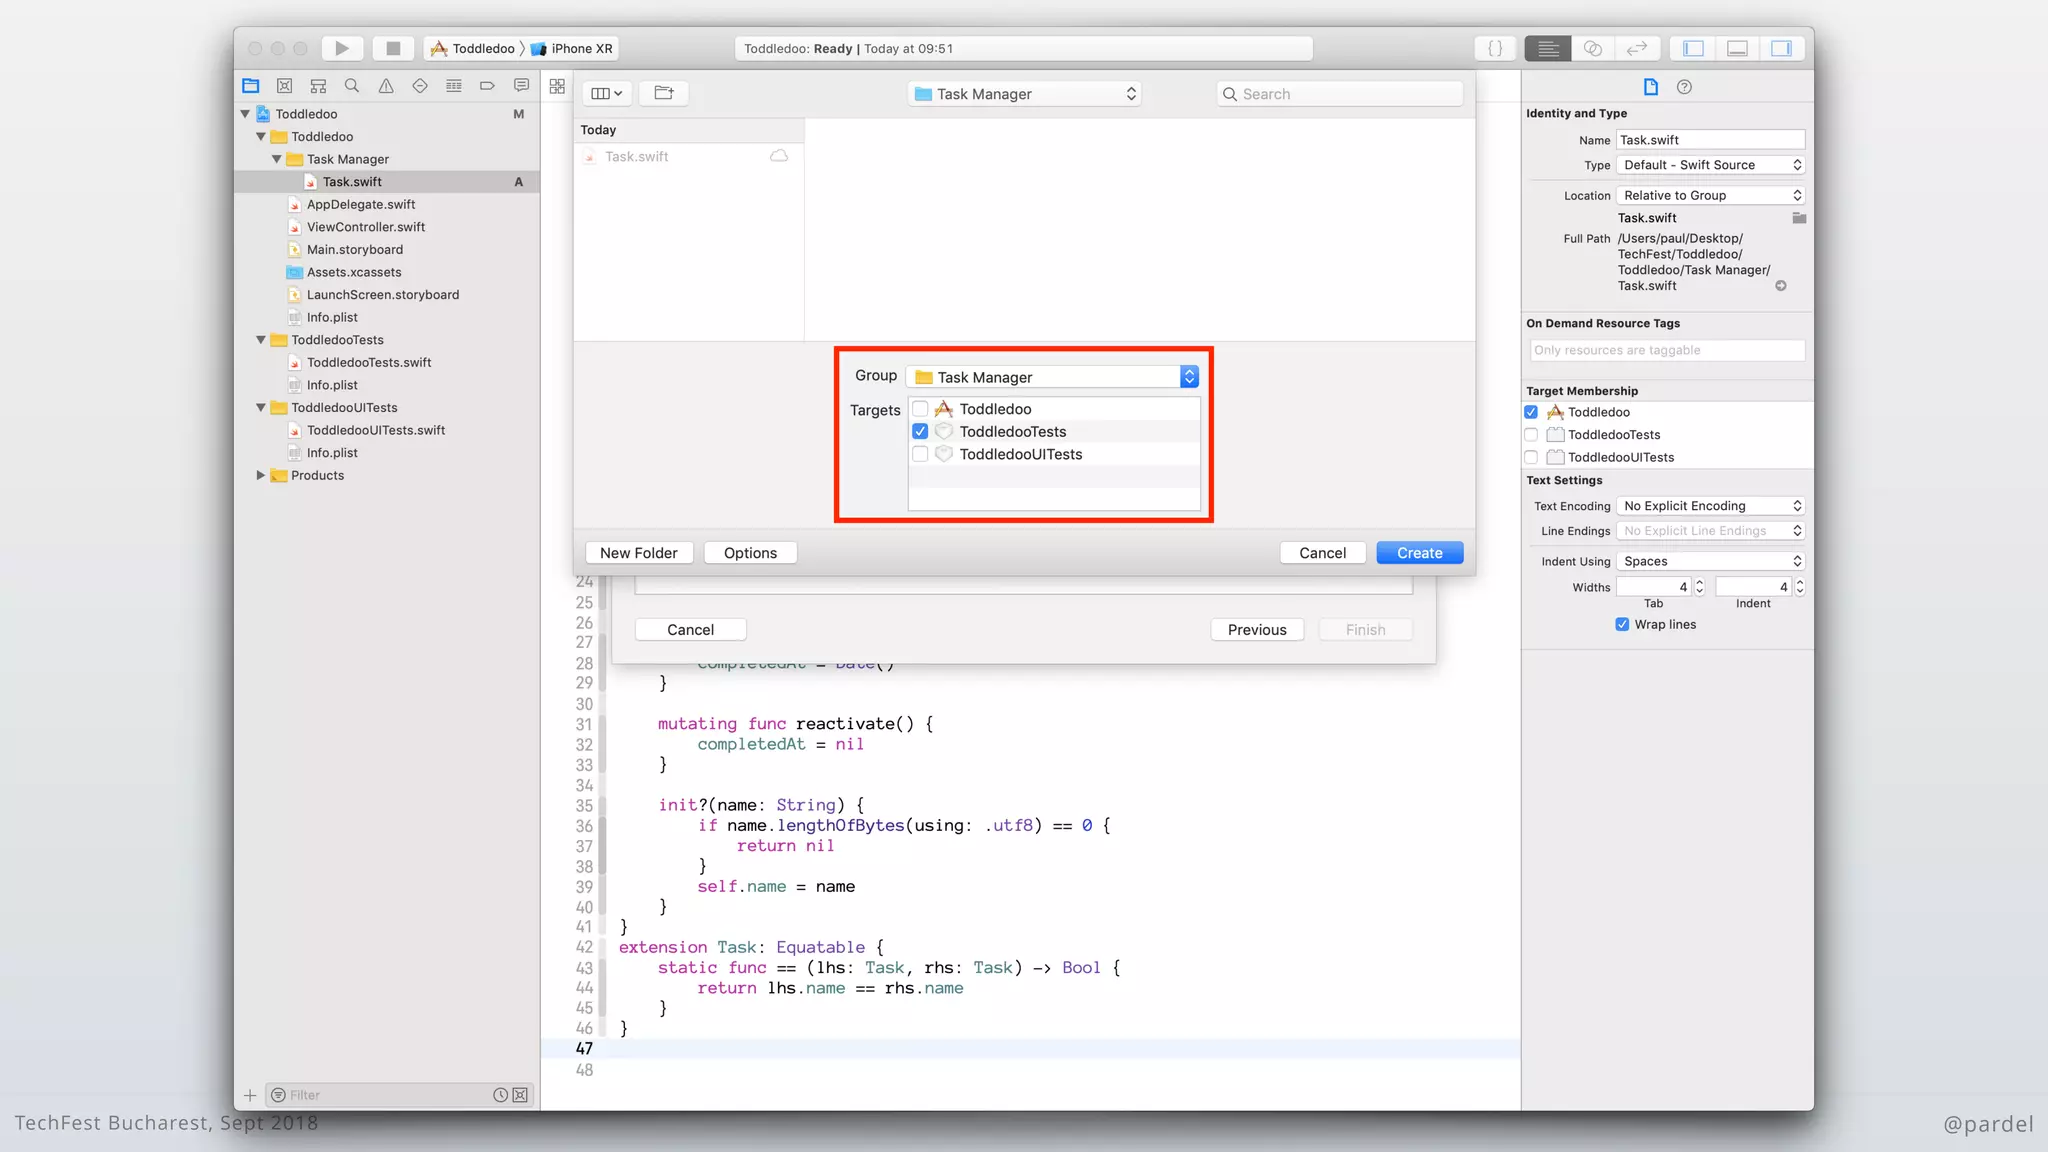Viewport: 2048px width, 1152px height.
Task: Open the Breakpoint navigator icon
Action: coord(487,86)
